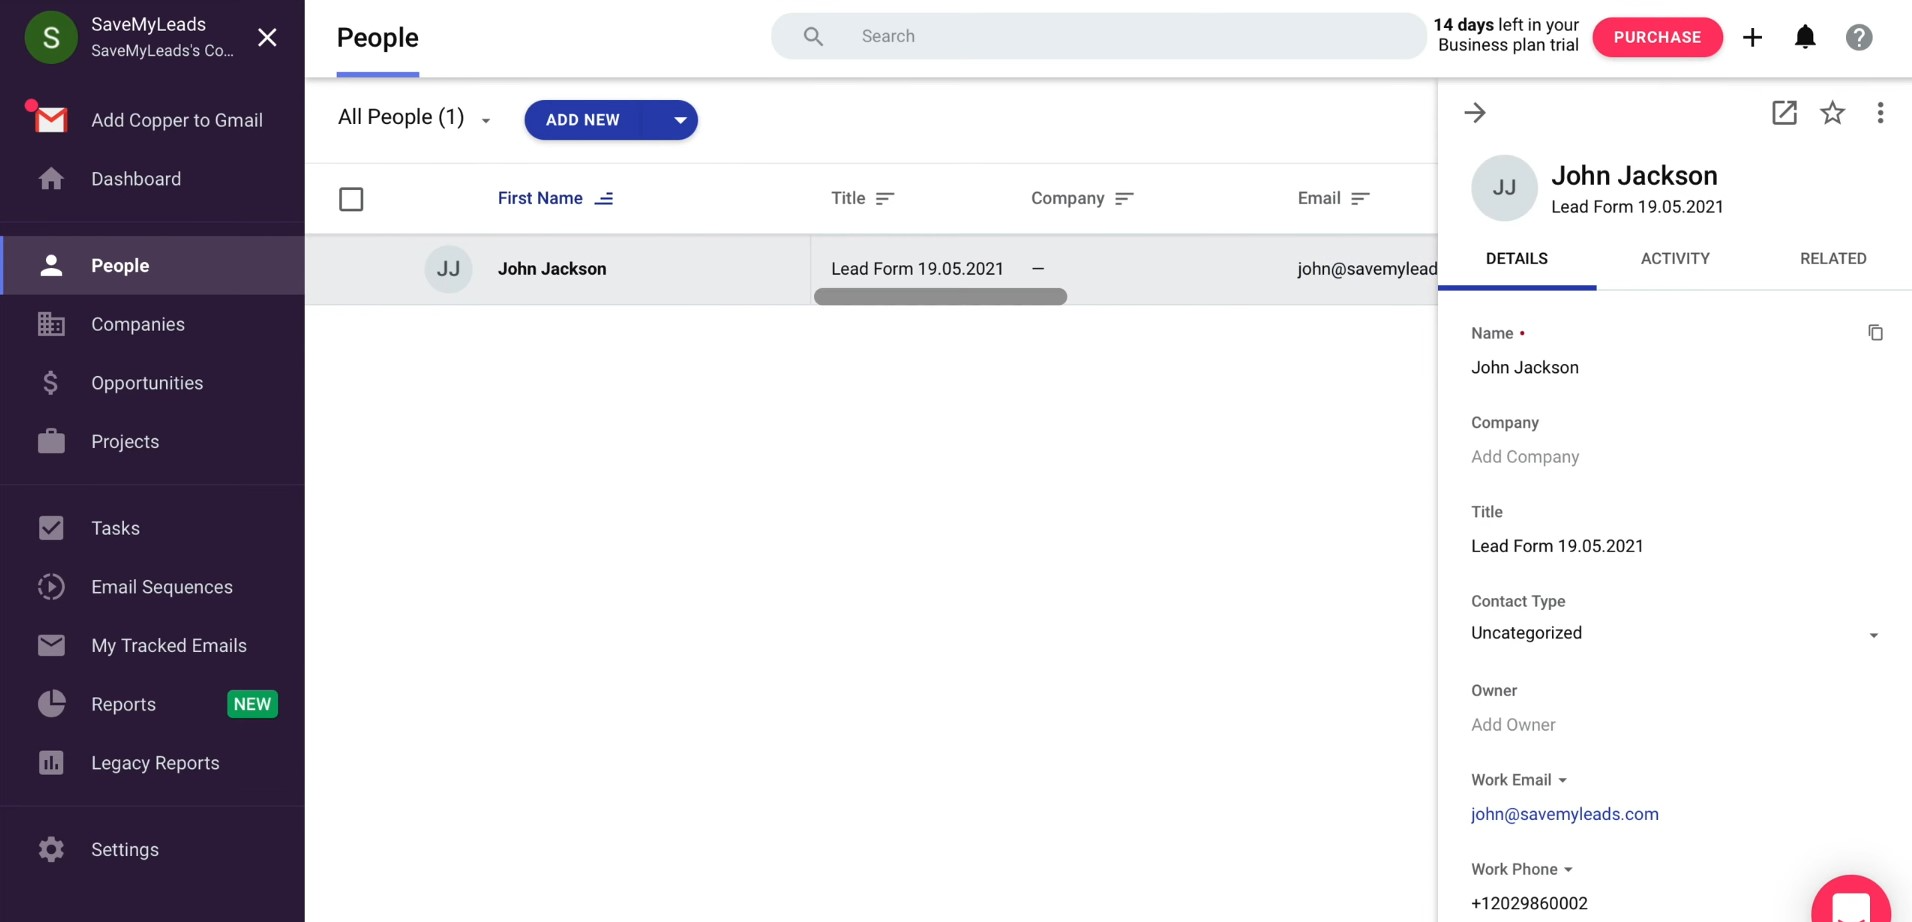1912x922 pixels.
Task: Collapse the detail panel with arrow icon
Action: [x=1474, y=112]
